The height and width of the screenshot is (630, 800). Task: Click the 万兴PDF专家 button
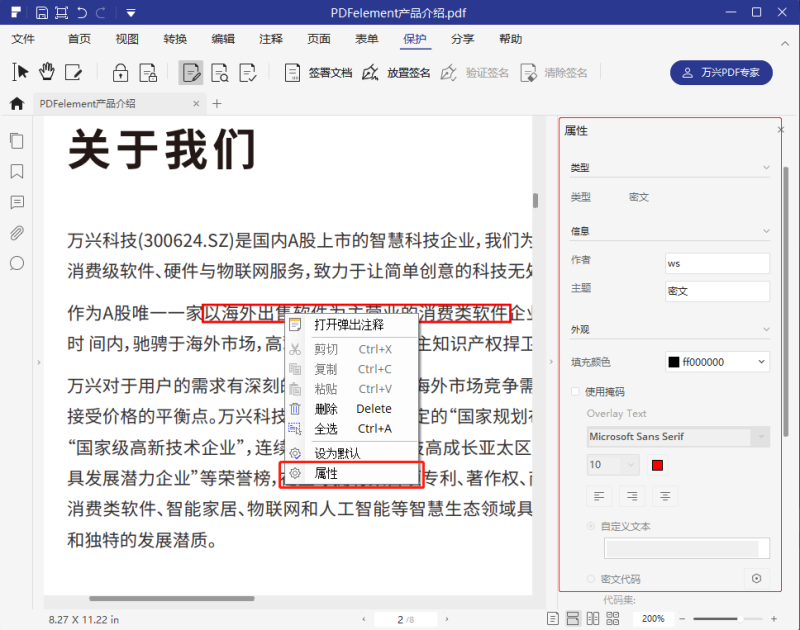[x=721, y=72]
